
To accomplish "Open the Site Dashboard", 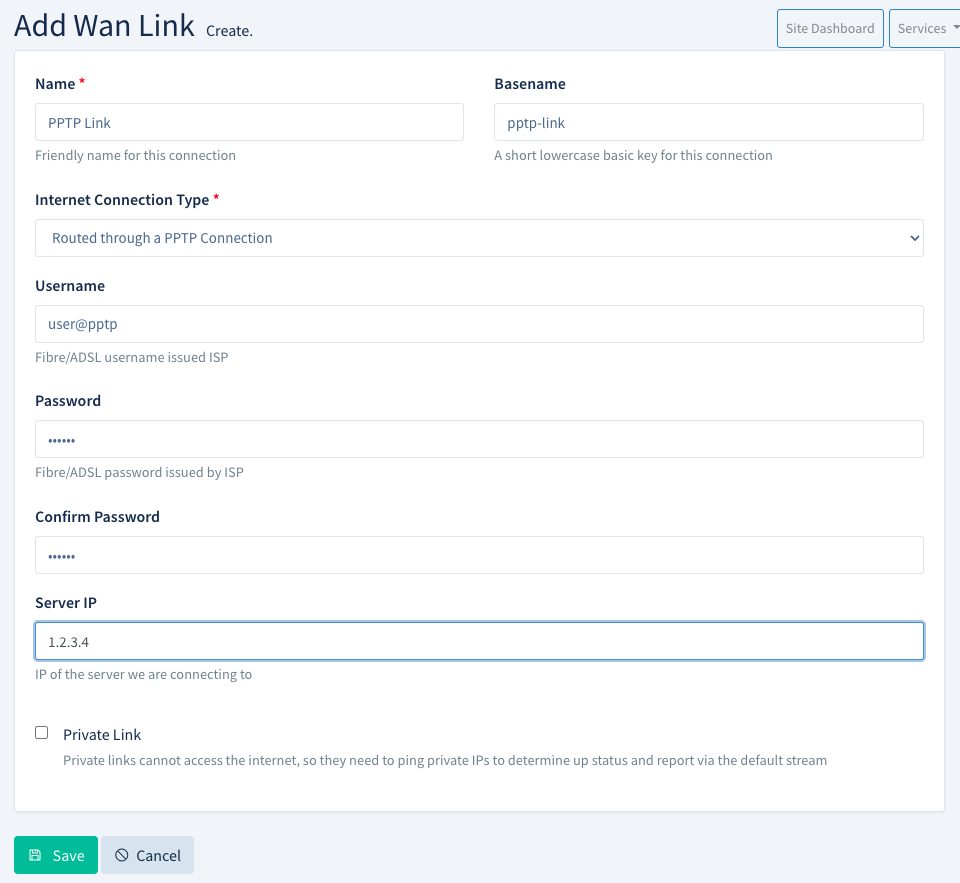I will click(x=829, y=29).
